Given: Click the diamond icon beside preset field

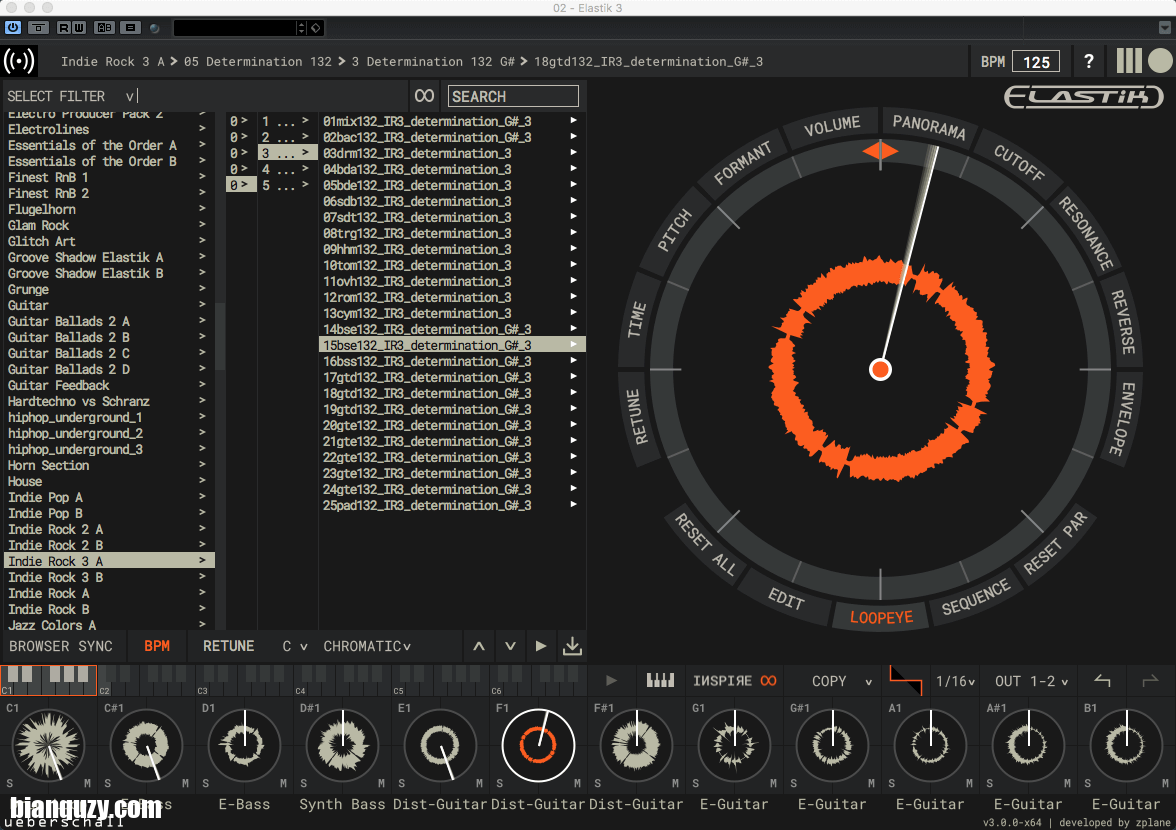Looking at the screenshot, I should pos(316,28).
